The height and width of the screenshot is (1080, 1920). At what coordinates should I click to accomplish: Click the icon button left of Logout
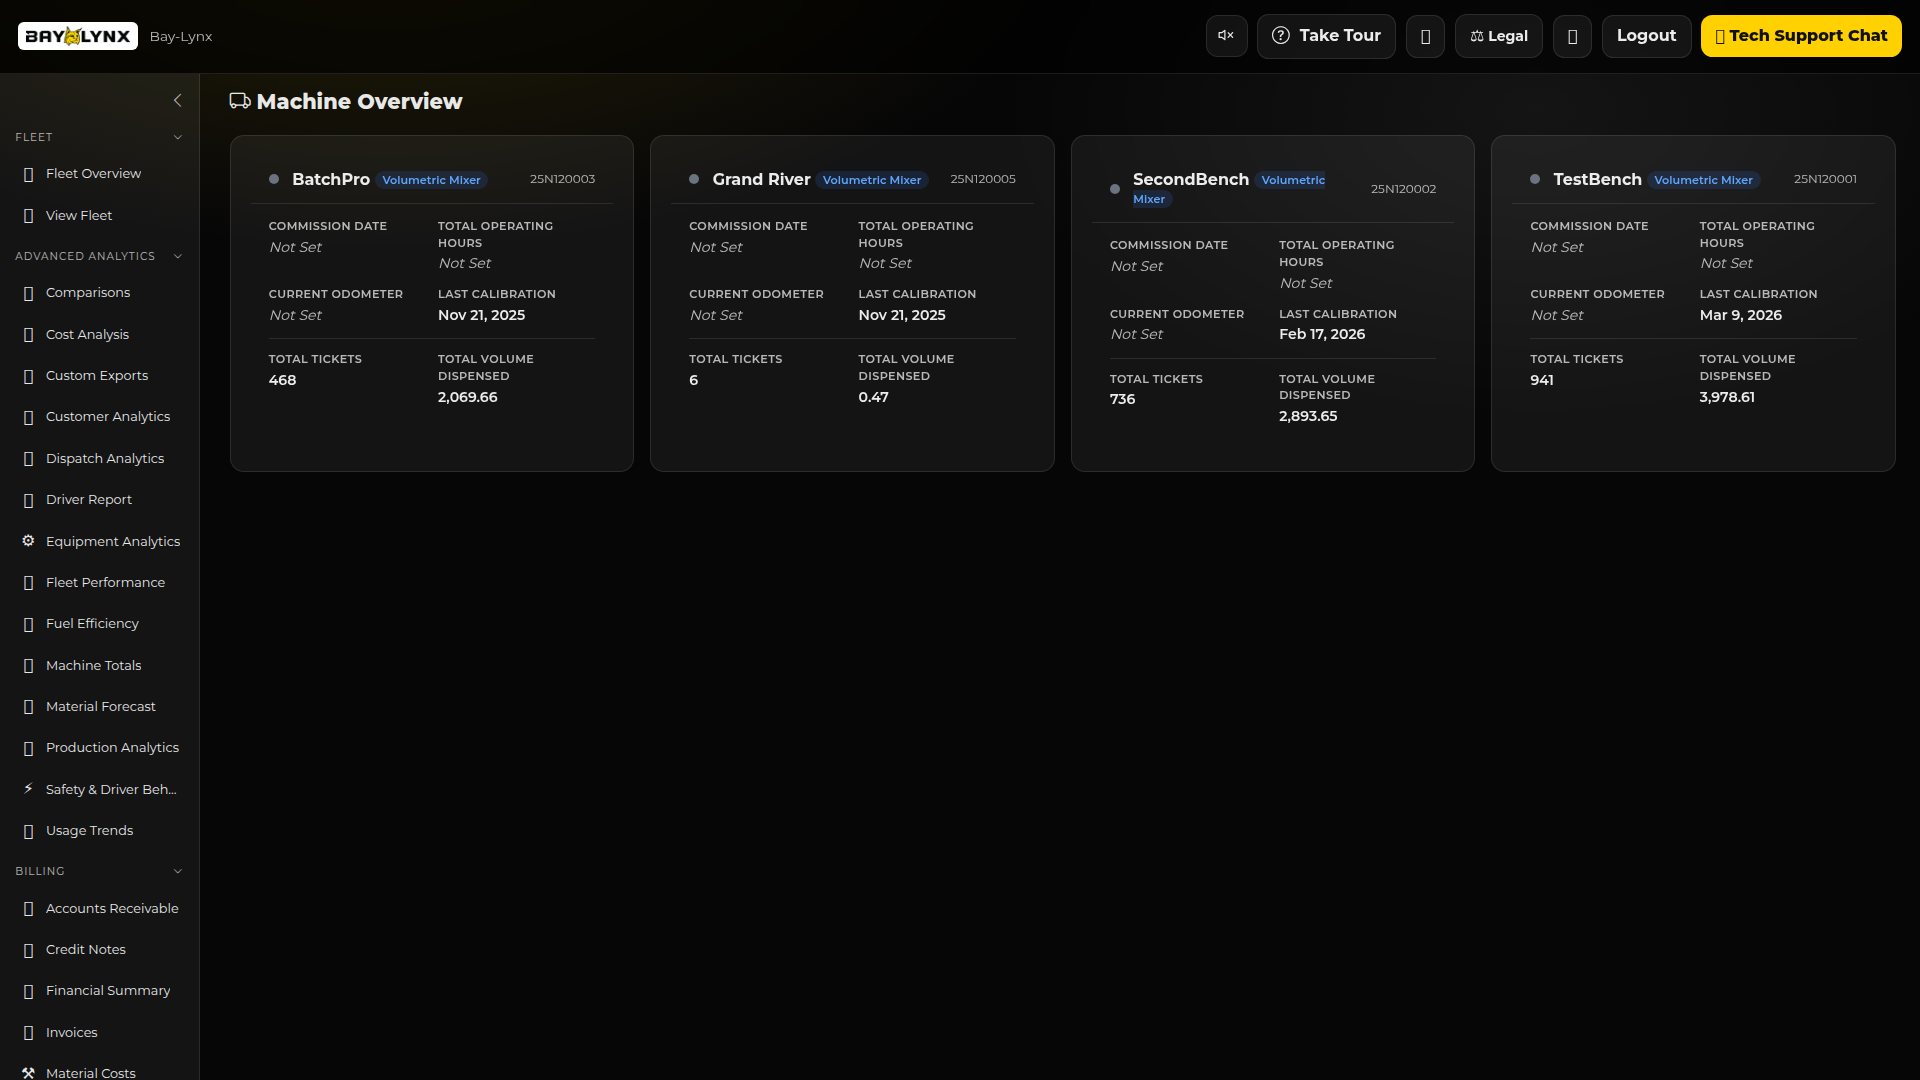[x=1572, y=36]
